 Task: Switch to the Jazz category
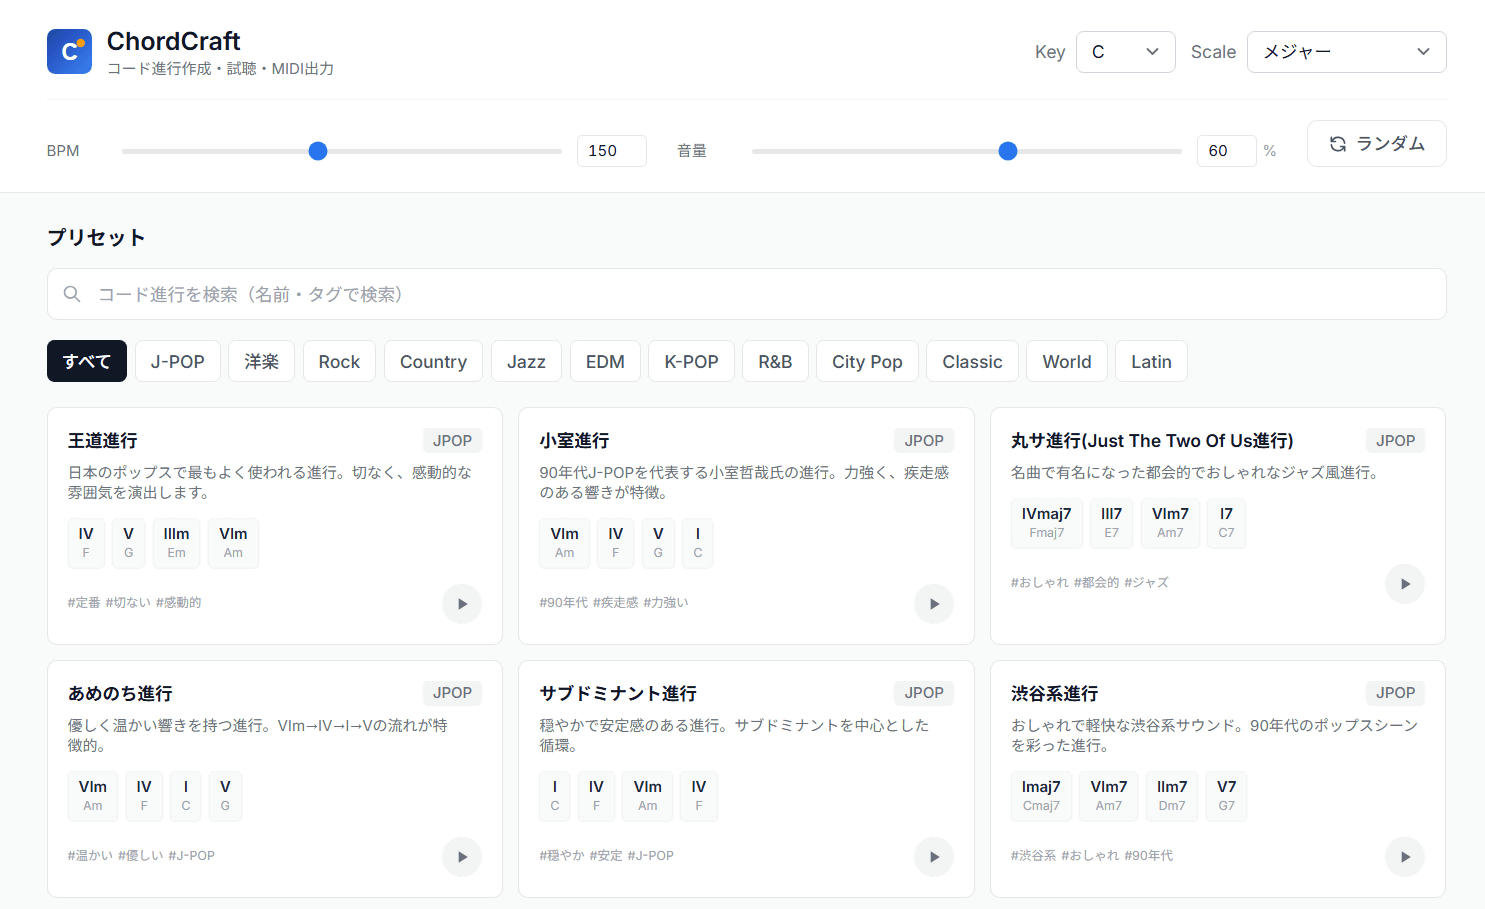tap(526, 362)
